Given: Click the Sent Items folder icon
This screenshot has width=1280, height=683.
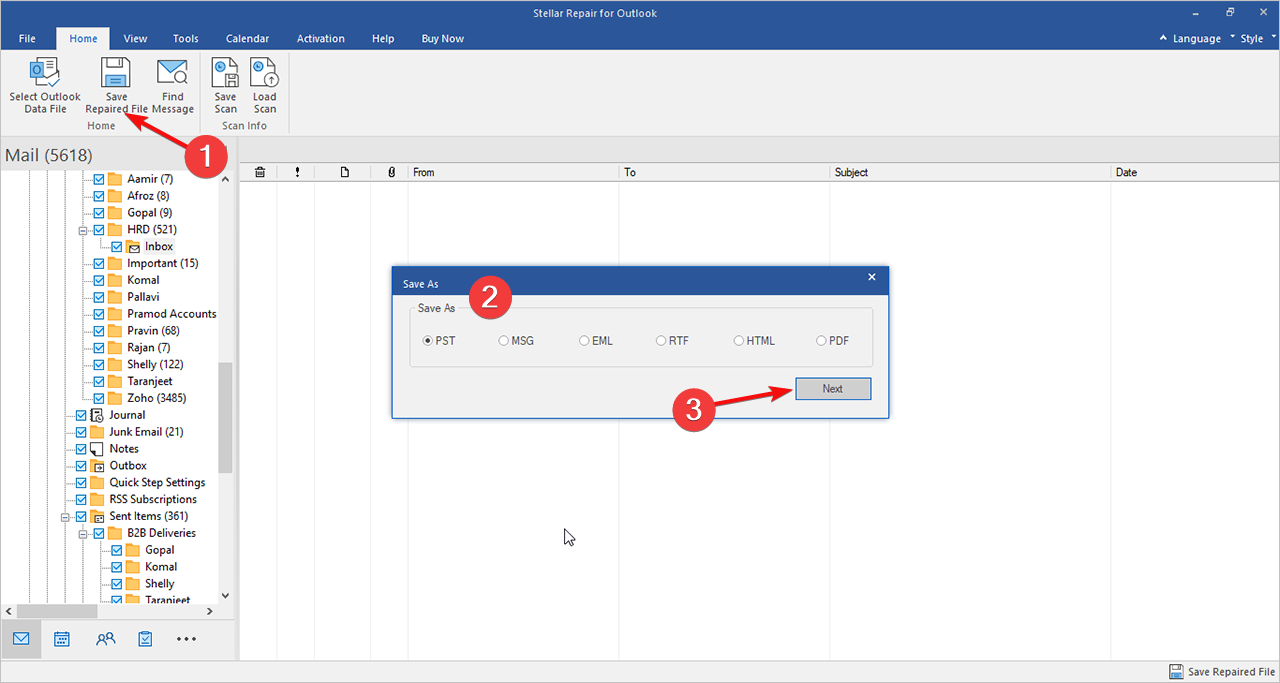Looking at the screenshot, I should coord(97,516).
